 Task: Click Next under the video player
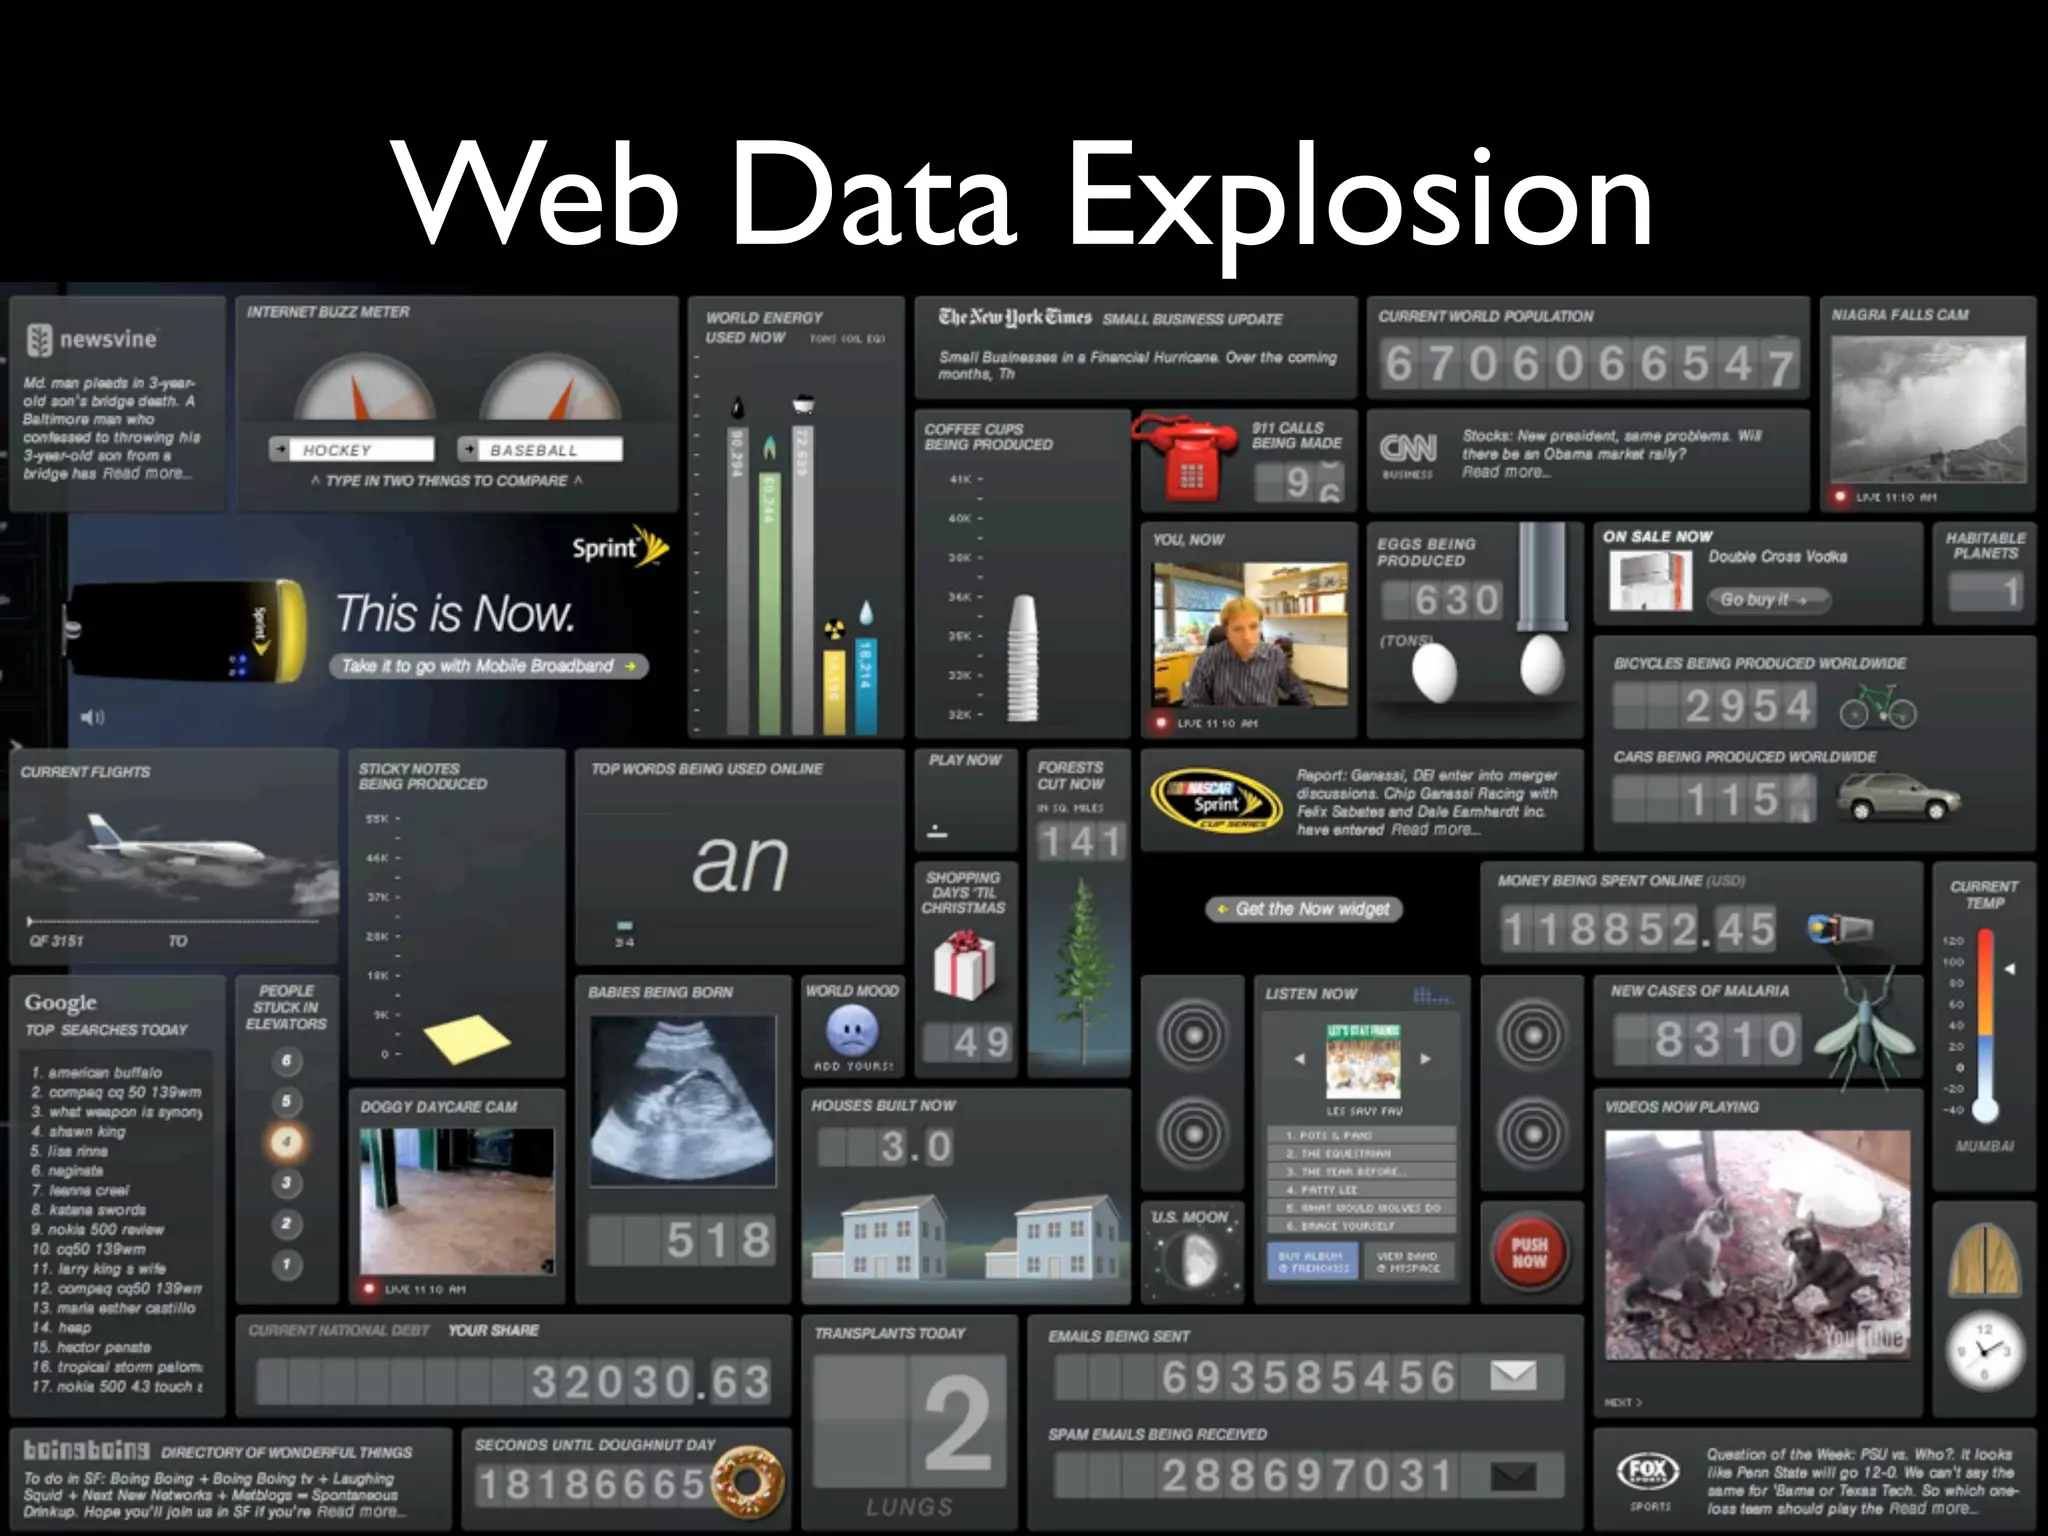tap(1623, 1402)
